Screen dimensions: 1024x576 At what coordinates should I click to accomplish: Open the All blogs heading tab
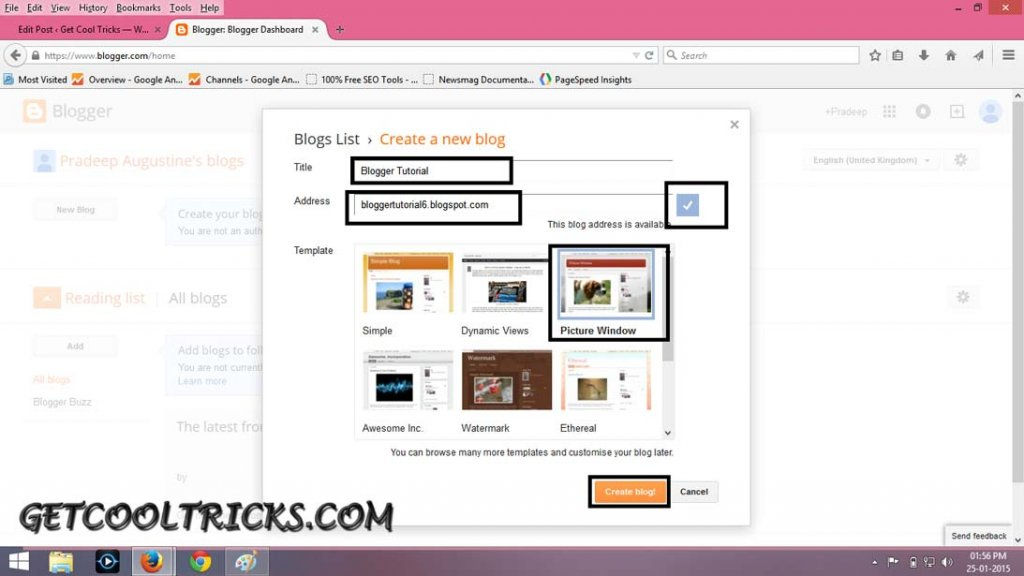[198, 298]
